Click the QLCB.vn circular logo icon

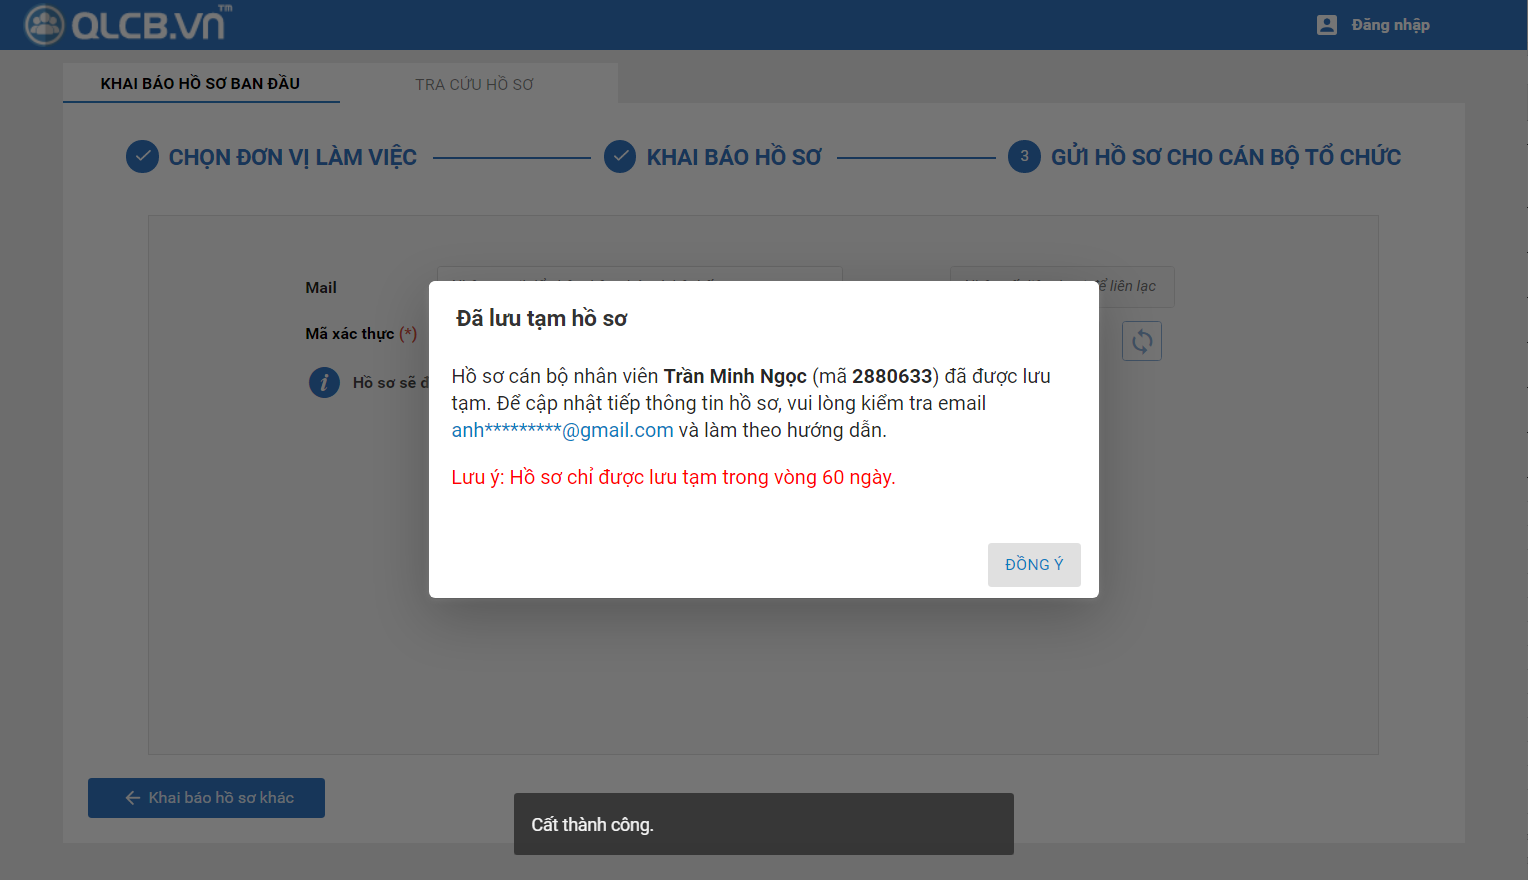tap(44, 25)
